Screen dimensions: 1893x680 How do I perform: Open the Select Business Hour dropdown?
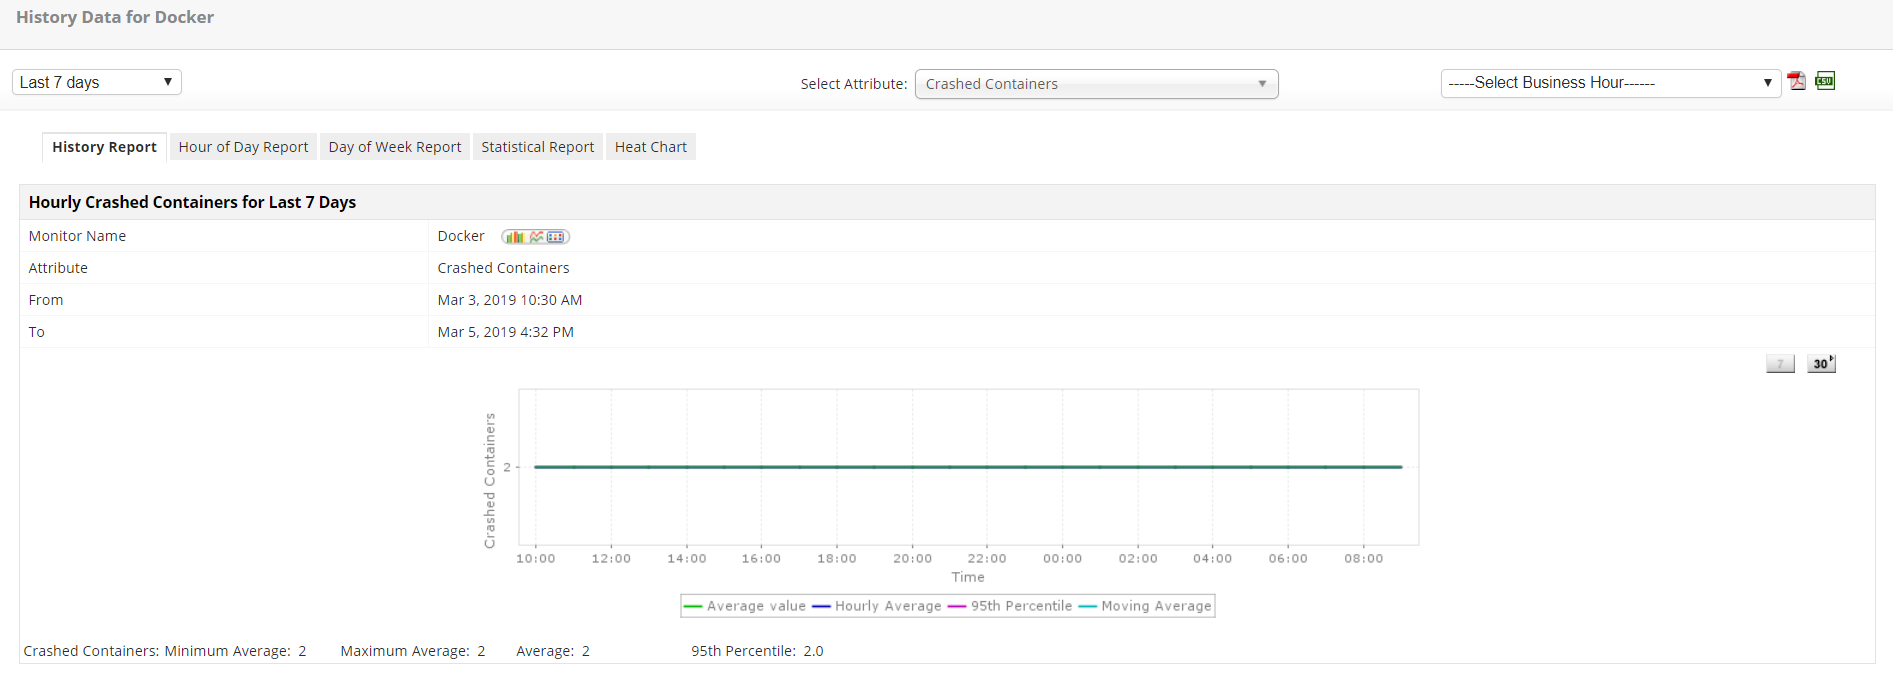(1610, 83)
